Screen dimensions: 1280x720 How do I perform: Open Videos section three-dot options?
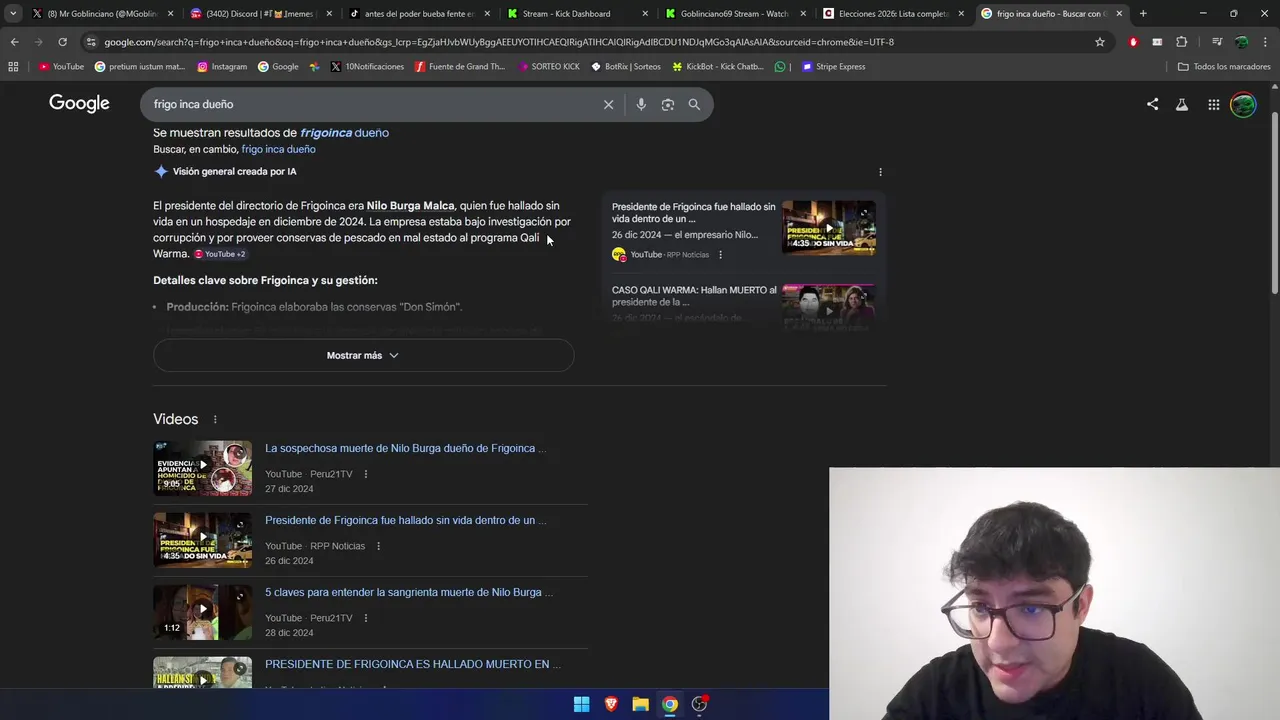(215, 419)
